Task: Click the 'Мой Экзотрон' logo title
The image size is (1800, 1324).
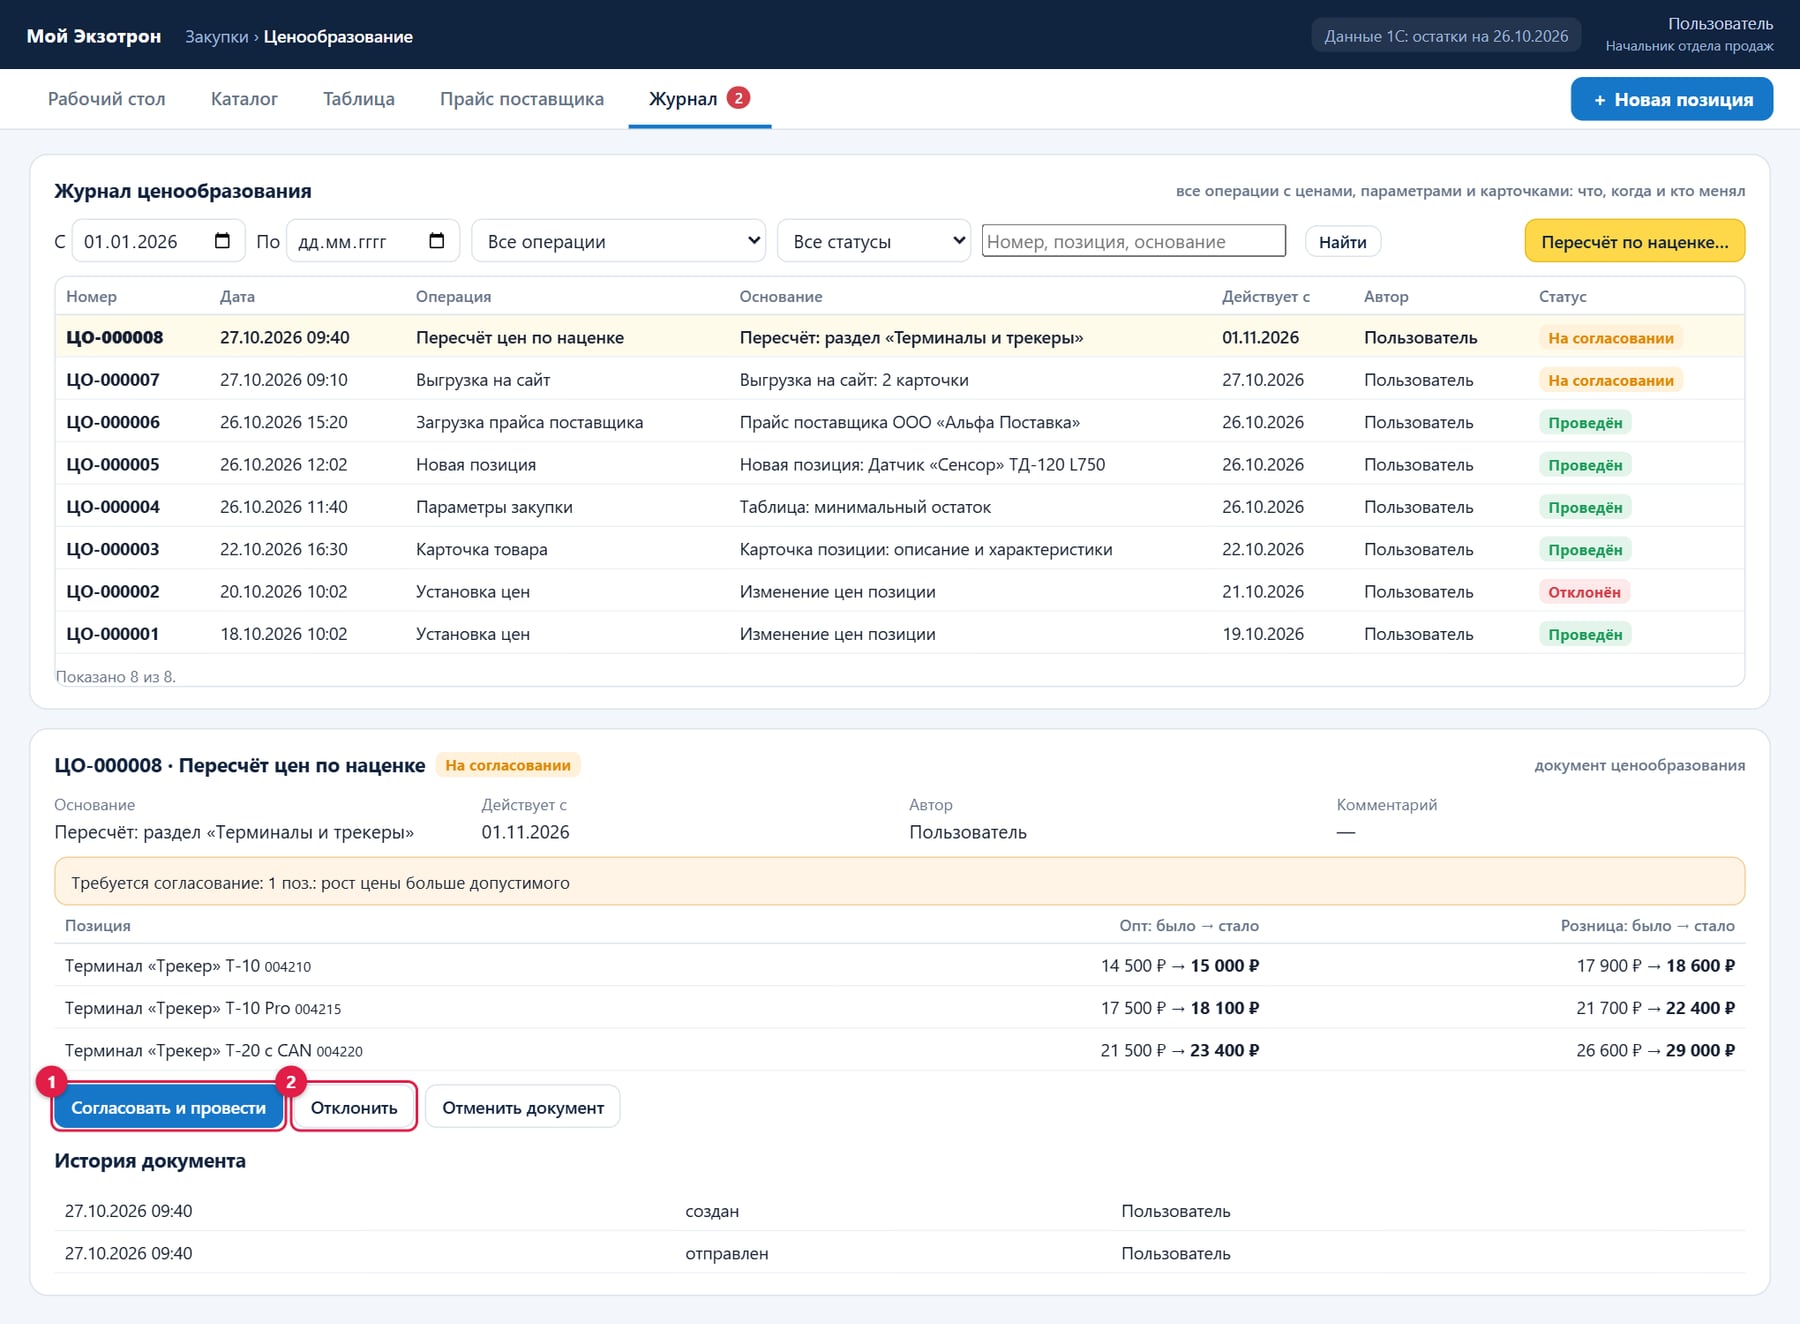Action: coord(94,36)
